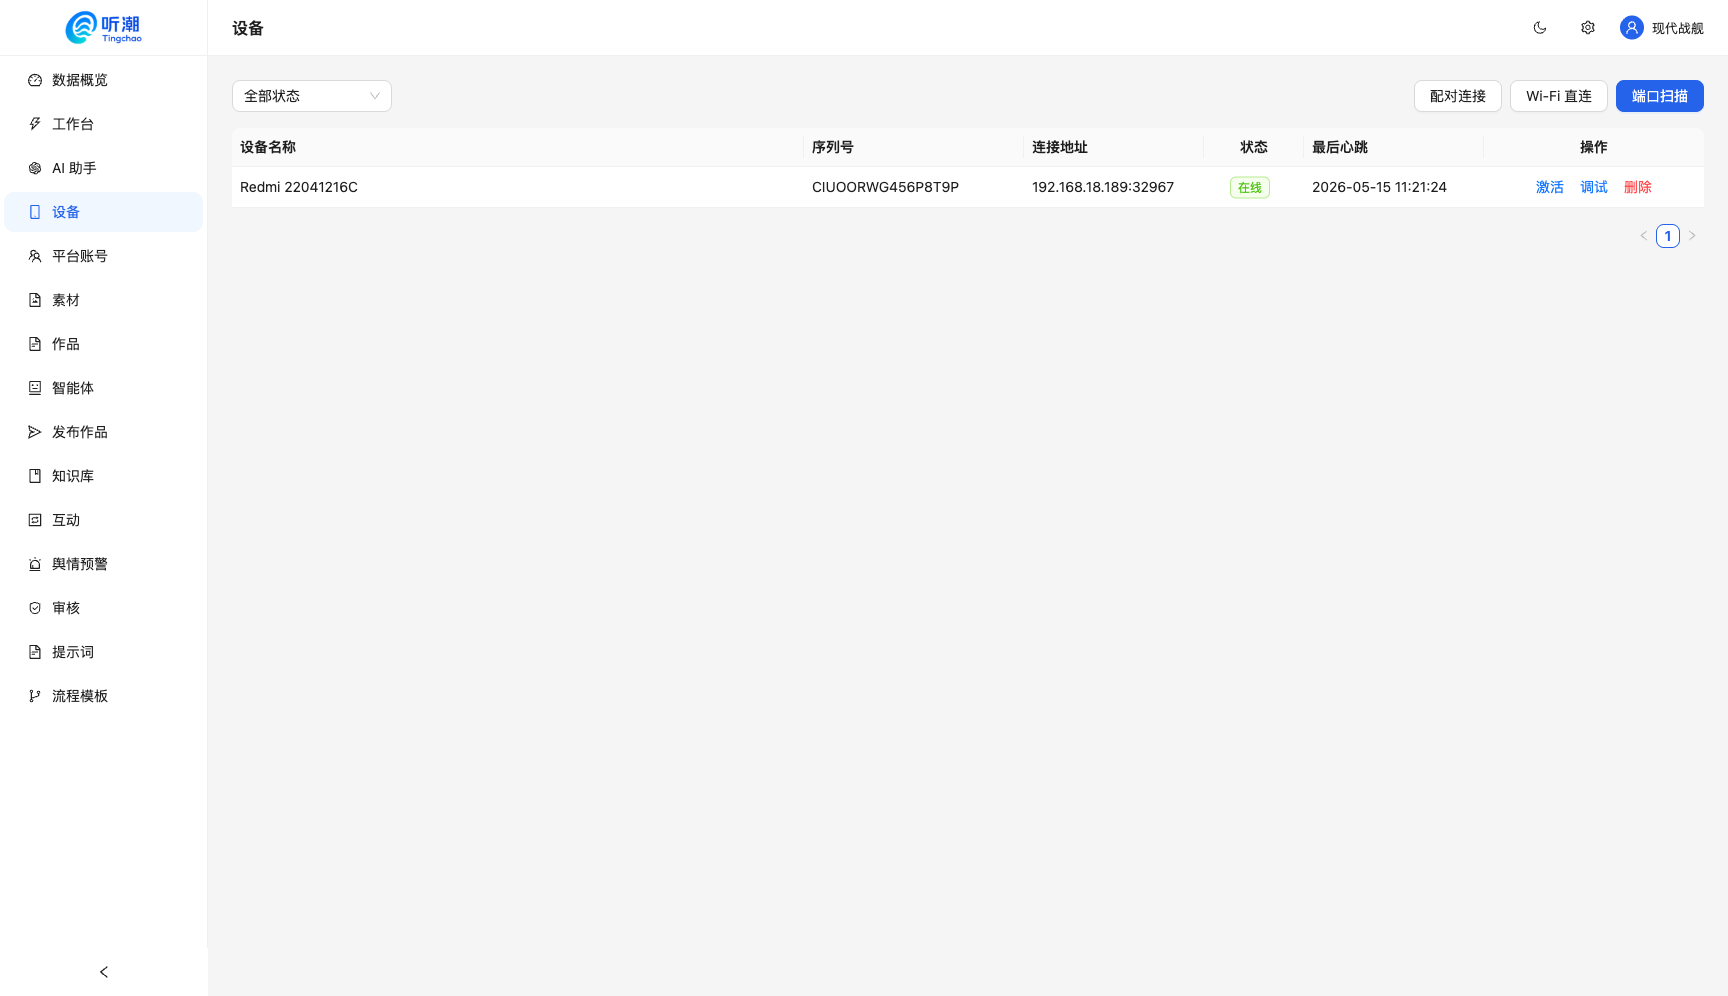Toggle dark mode with the moon icon
The height and width of the screenshot is (996, 1728).
[x=1540, y=28]
